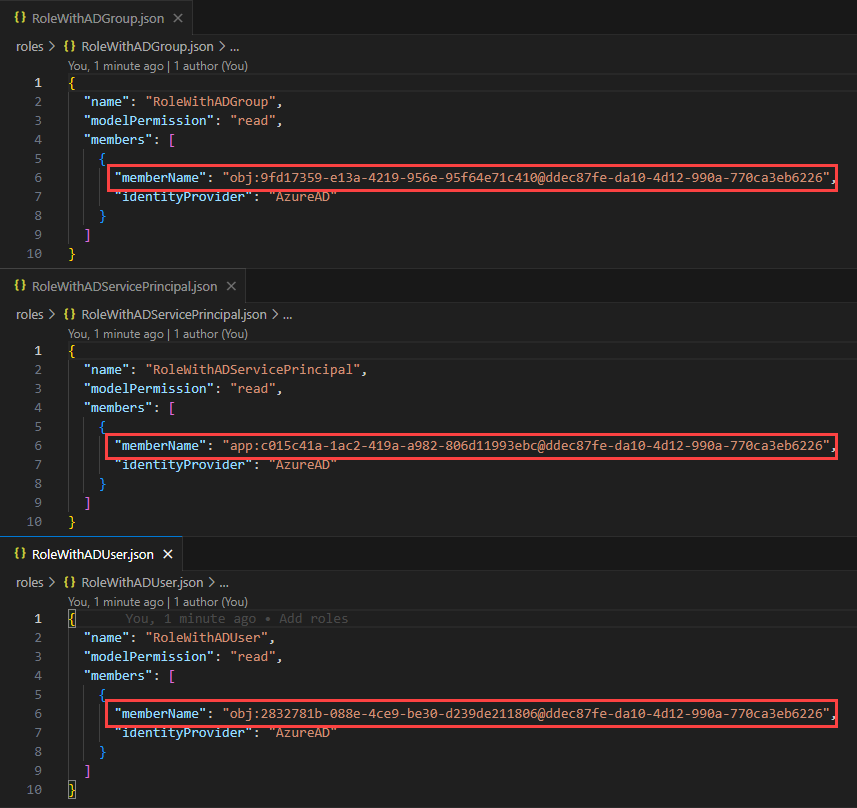Place cursor on "RoleWithADUser" name value in code
Image resolution: width=857 pixels, height=808 pixels.
tap(207, 637)
